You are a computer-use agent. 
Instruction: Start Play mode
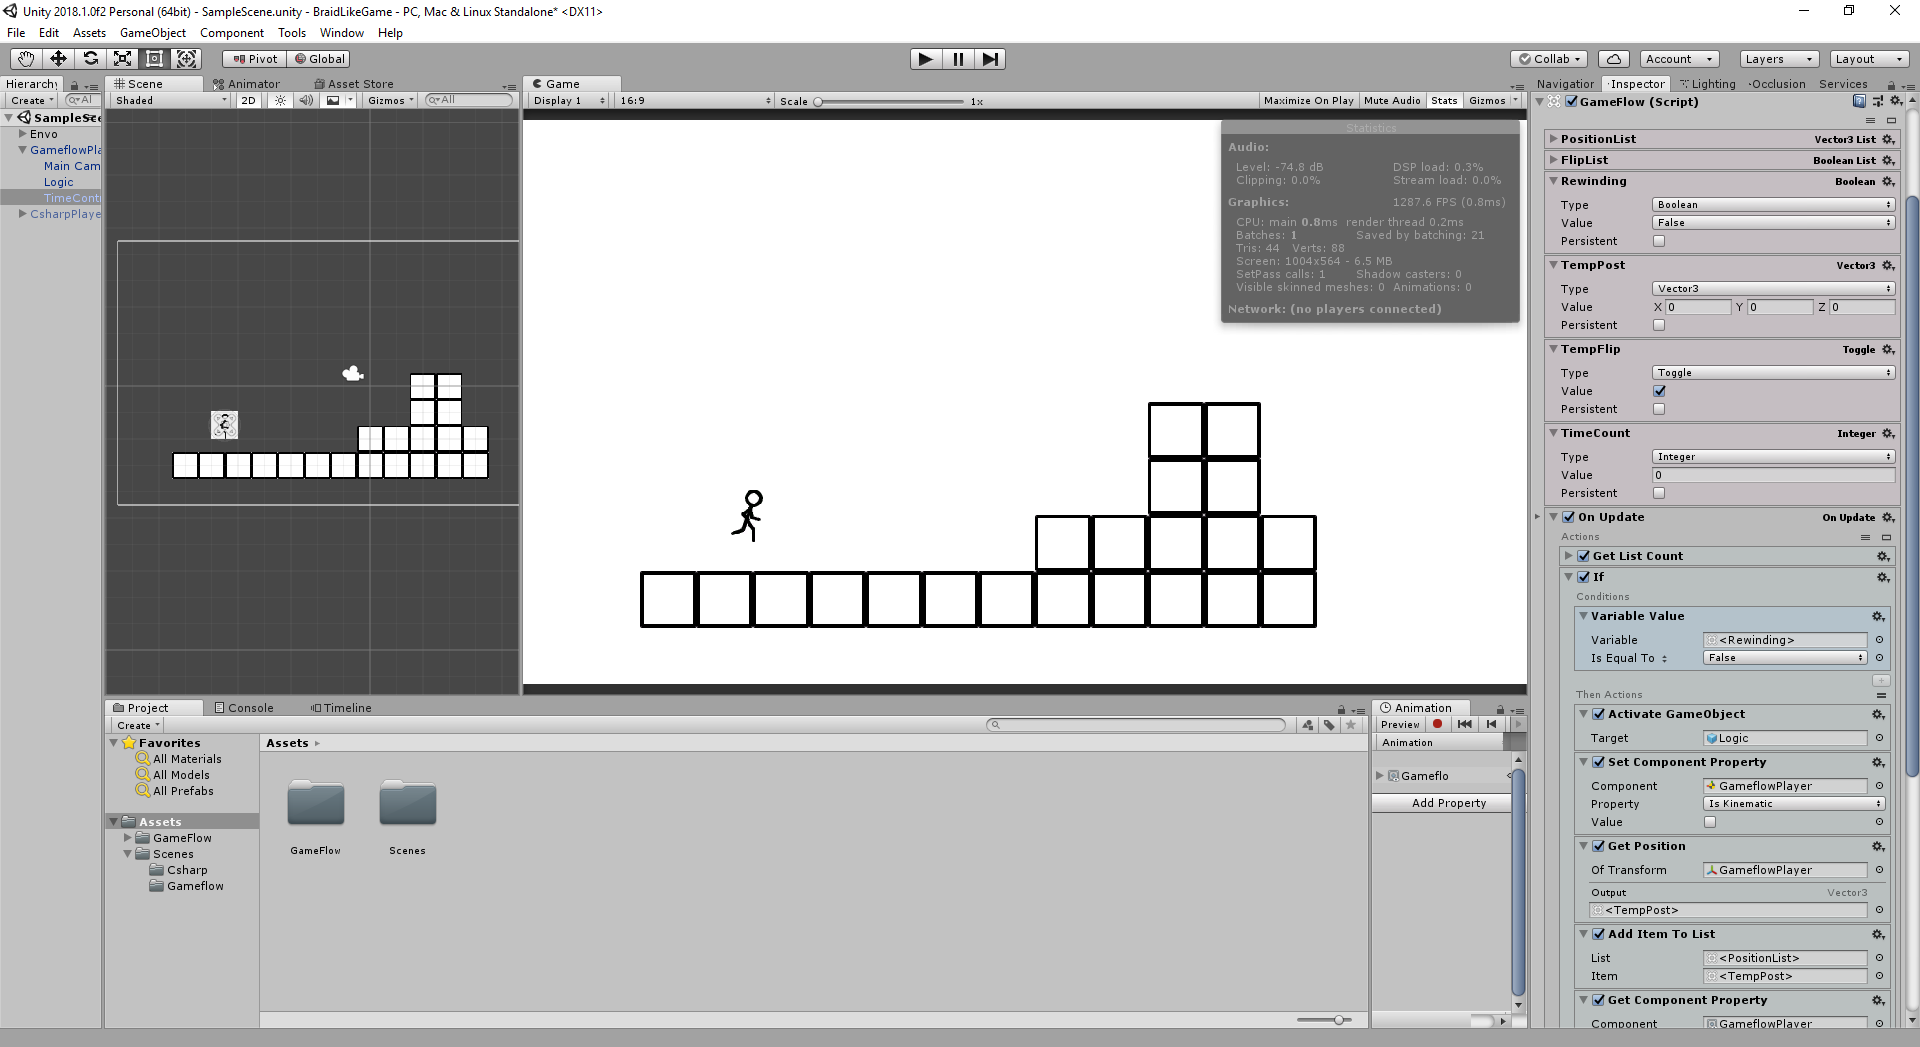tap(926, 59)
